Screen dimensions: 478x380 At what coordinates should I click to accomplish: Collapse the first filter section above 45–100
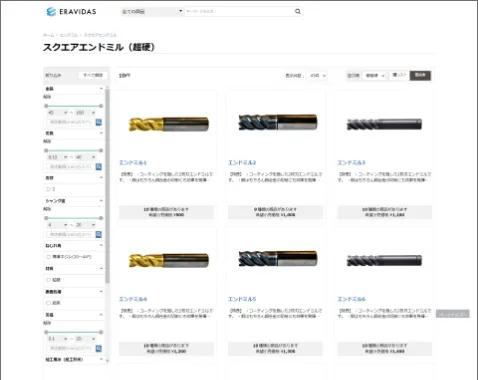click(x=101, y=89)
